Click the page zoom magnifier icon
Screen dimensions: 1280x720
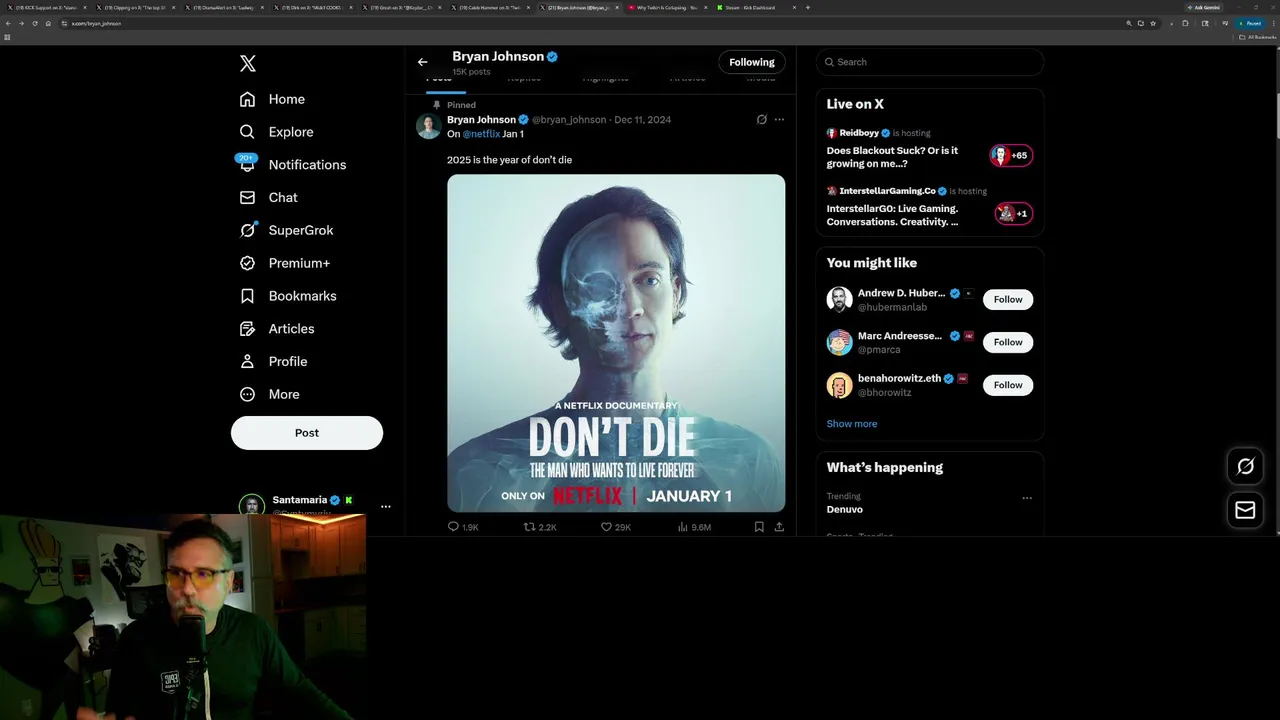(x=1129, y=23)
